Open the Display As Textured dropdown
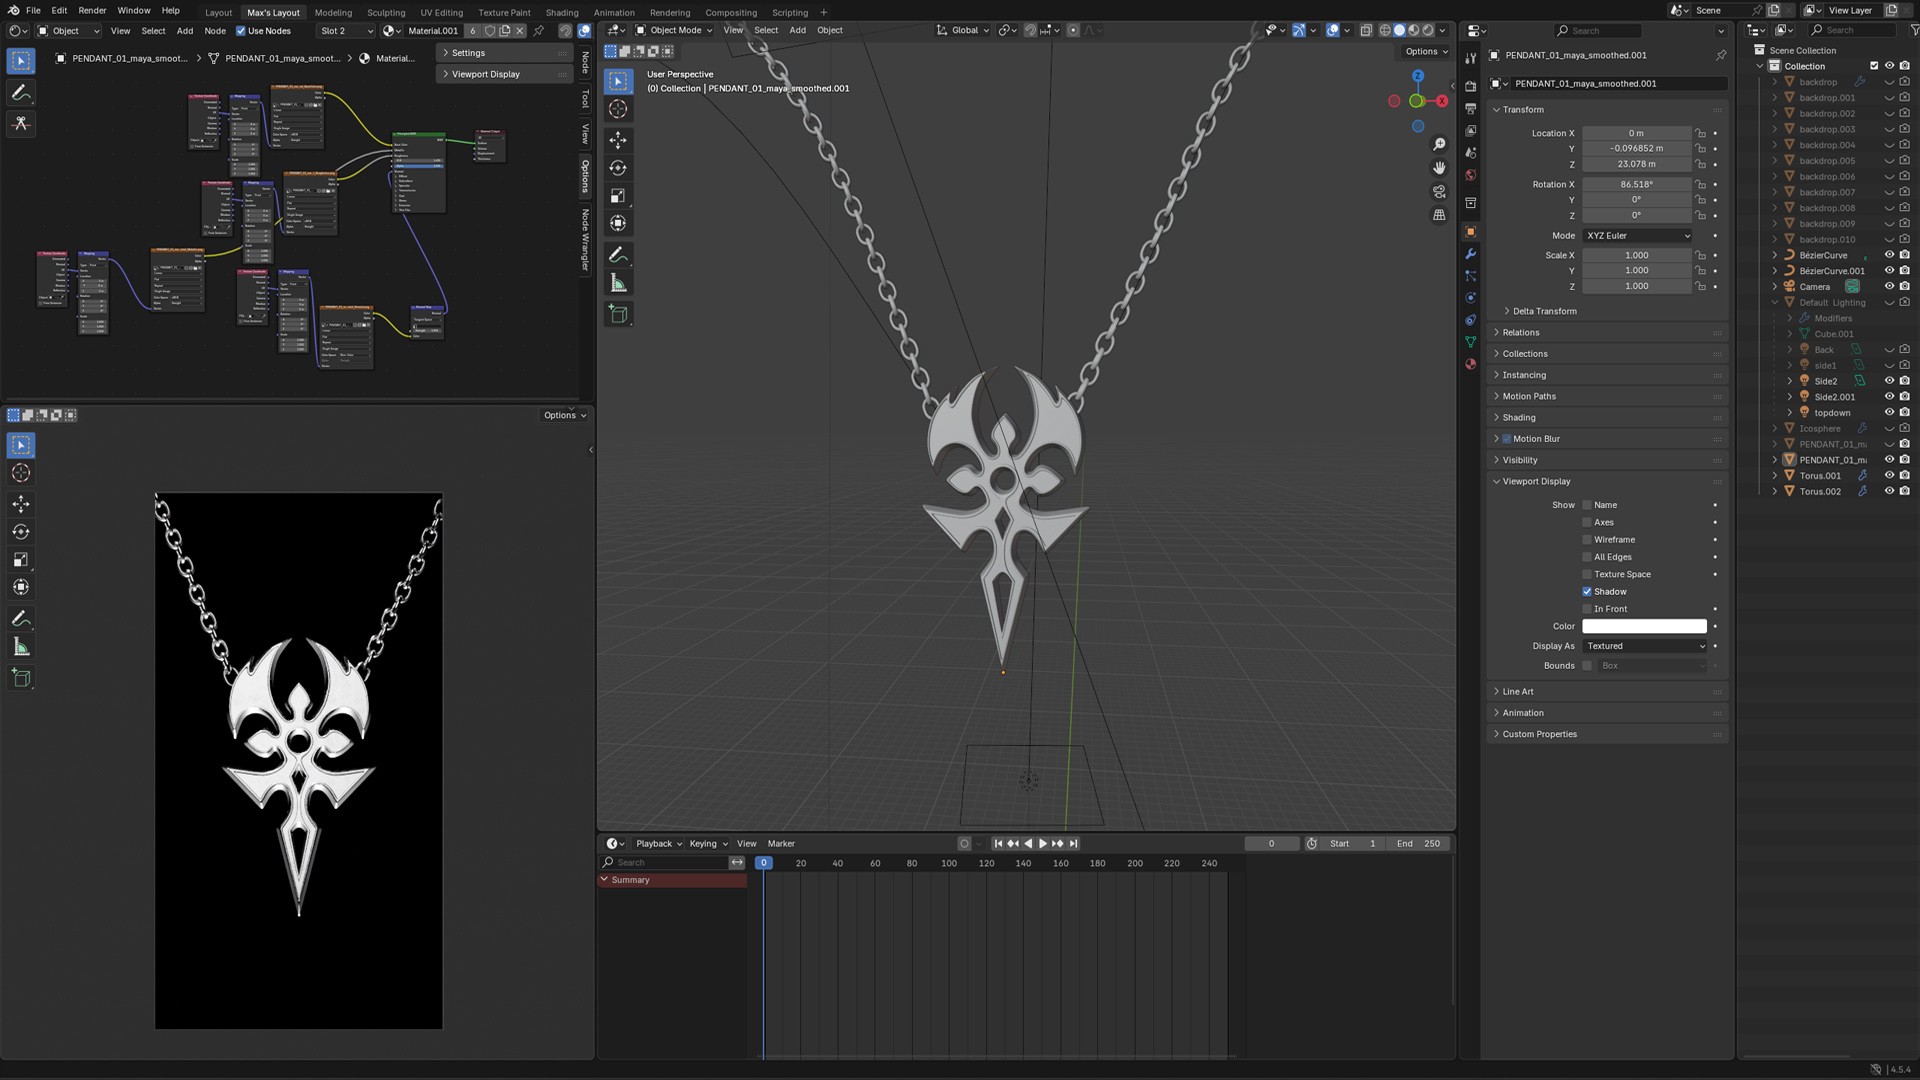This screenshot has width=1920, height=1080. 1644,646
